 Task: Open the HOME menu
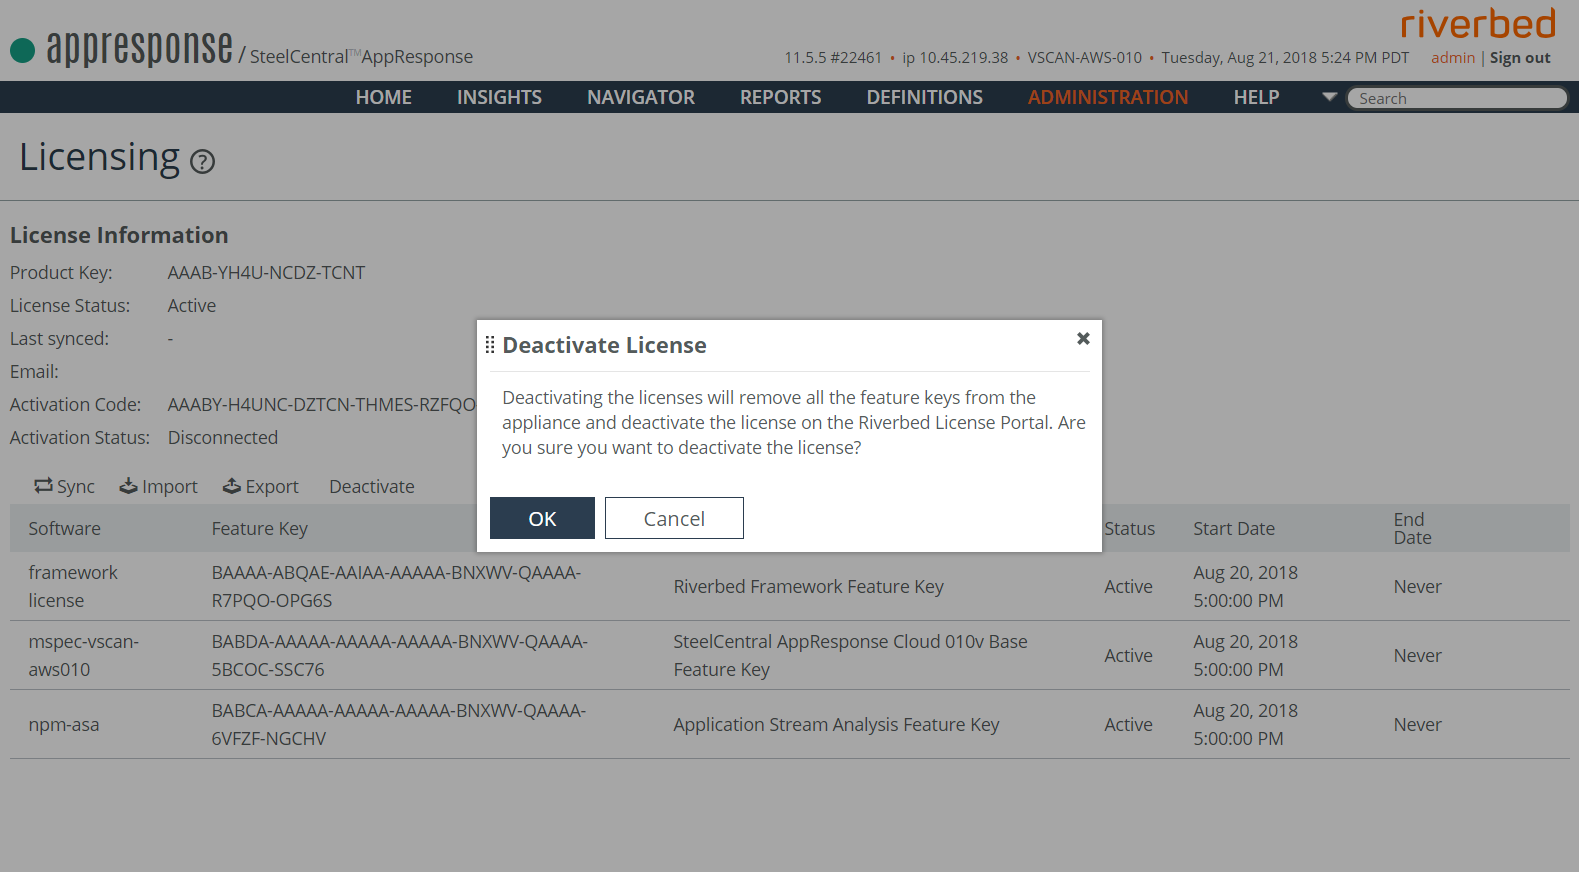point(384,97)
